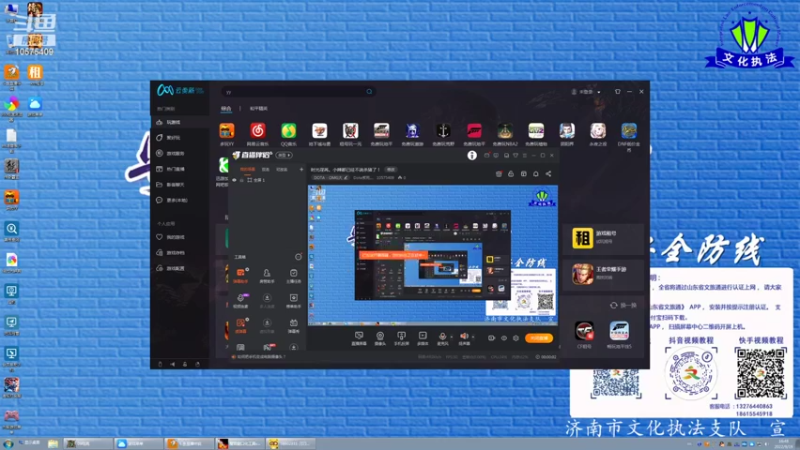
Task: Expand speaker options arrow in bottom toolbar
Action: [472, 337]
